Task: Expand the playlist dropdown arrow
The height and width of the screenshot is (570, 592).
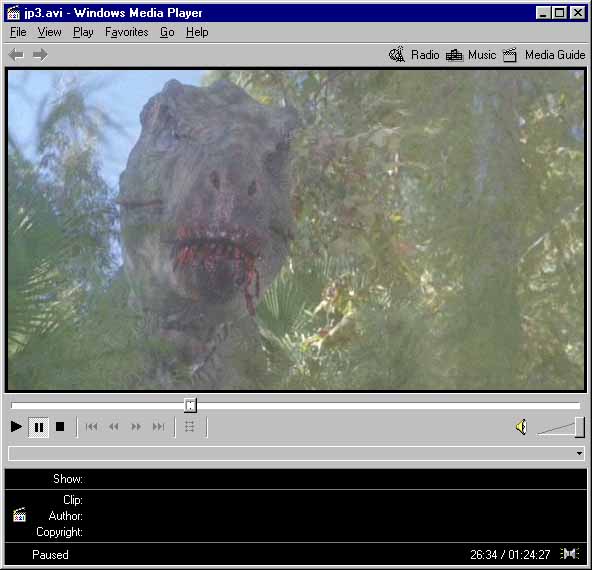Action: coord(580,453)
